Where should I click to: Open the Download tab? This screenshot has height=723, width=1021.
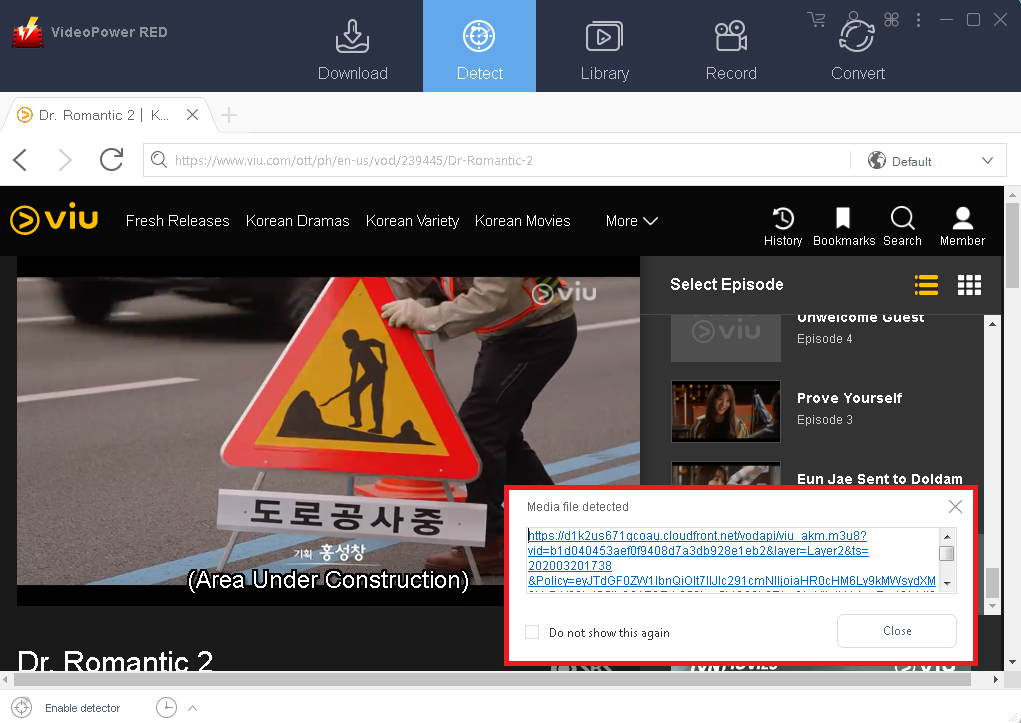(352, 50)
